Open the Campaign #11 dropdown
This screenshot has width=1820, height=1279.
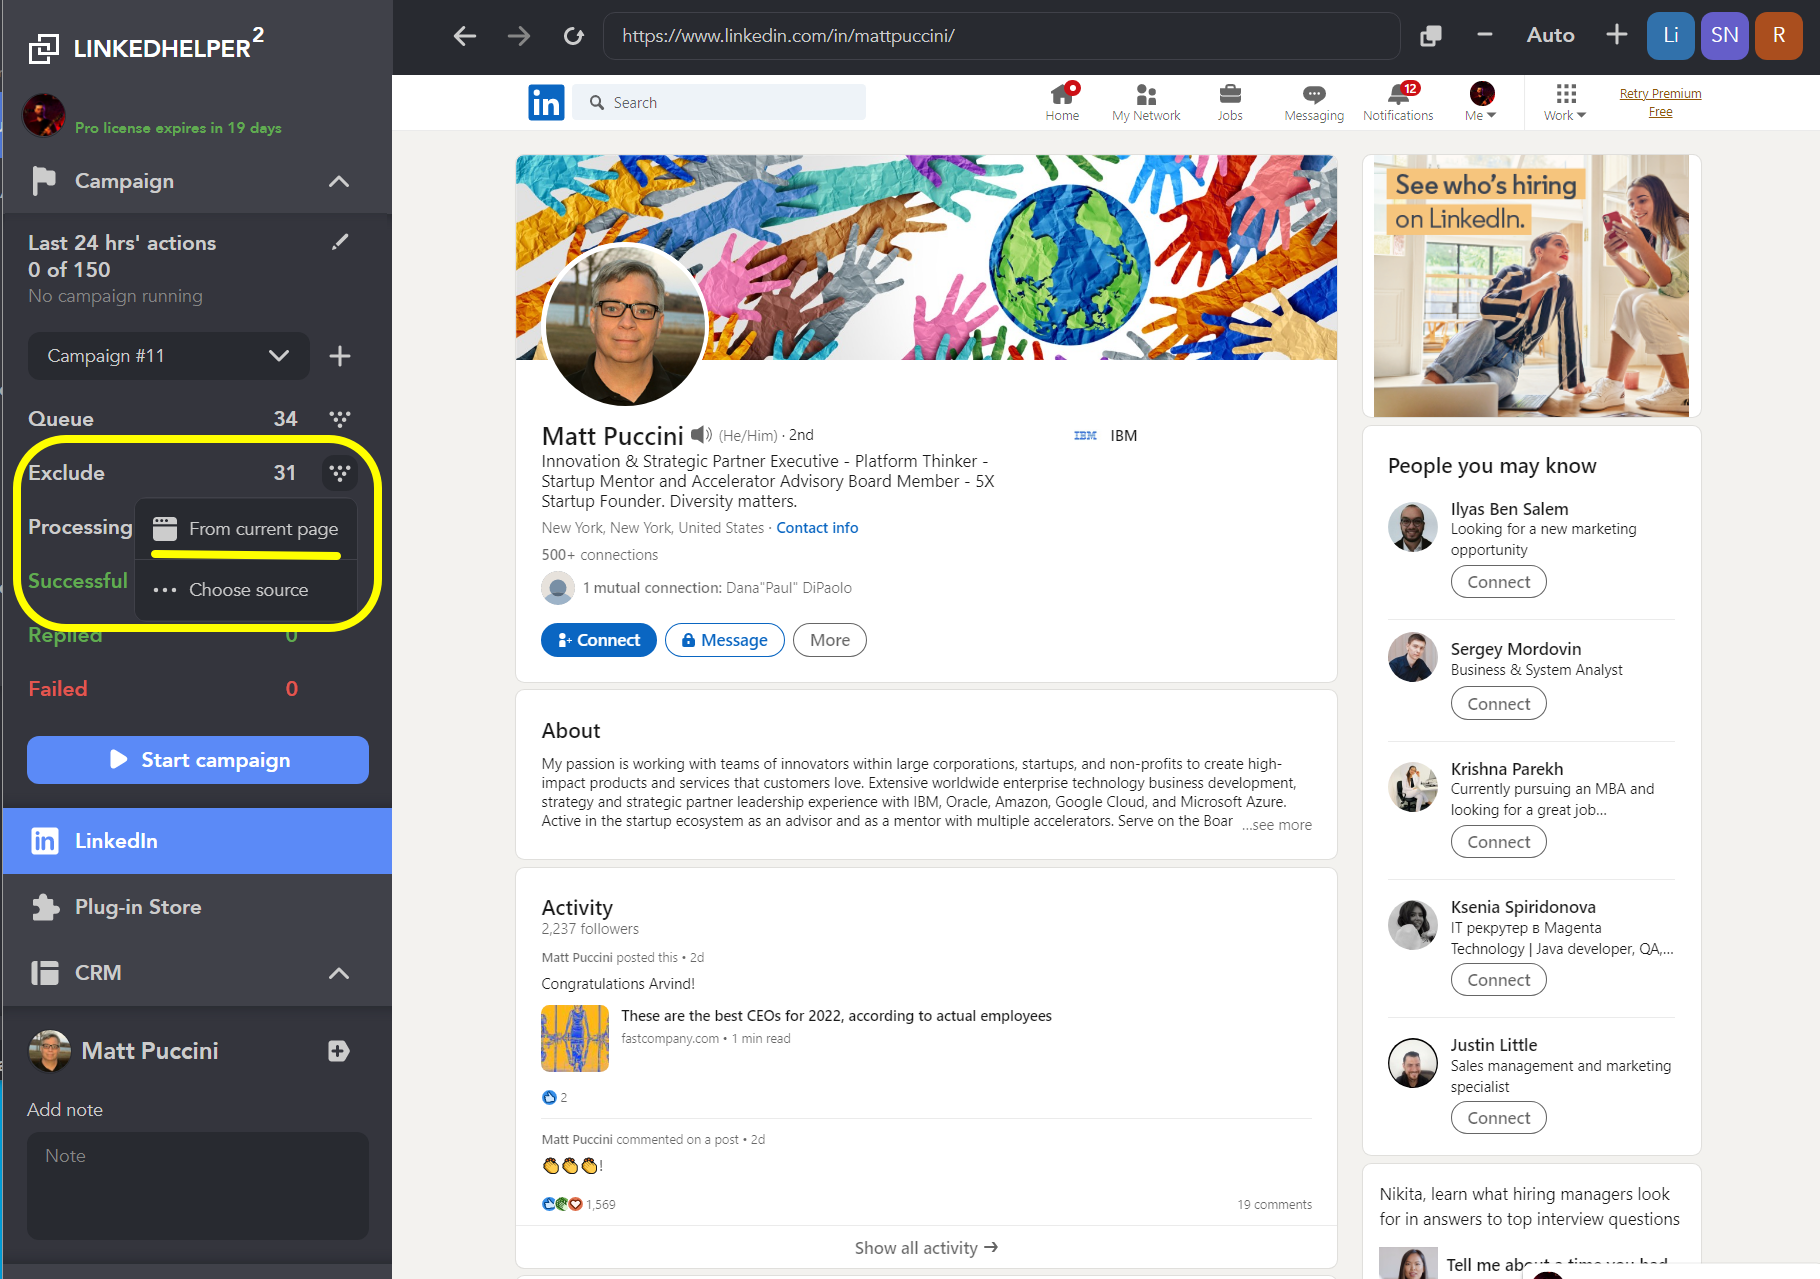click(168, 356)
